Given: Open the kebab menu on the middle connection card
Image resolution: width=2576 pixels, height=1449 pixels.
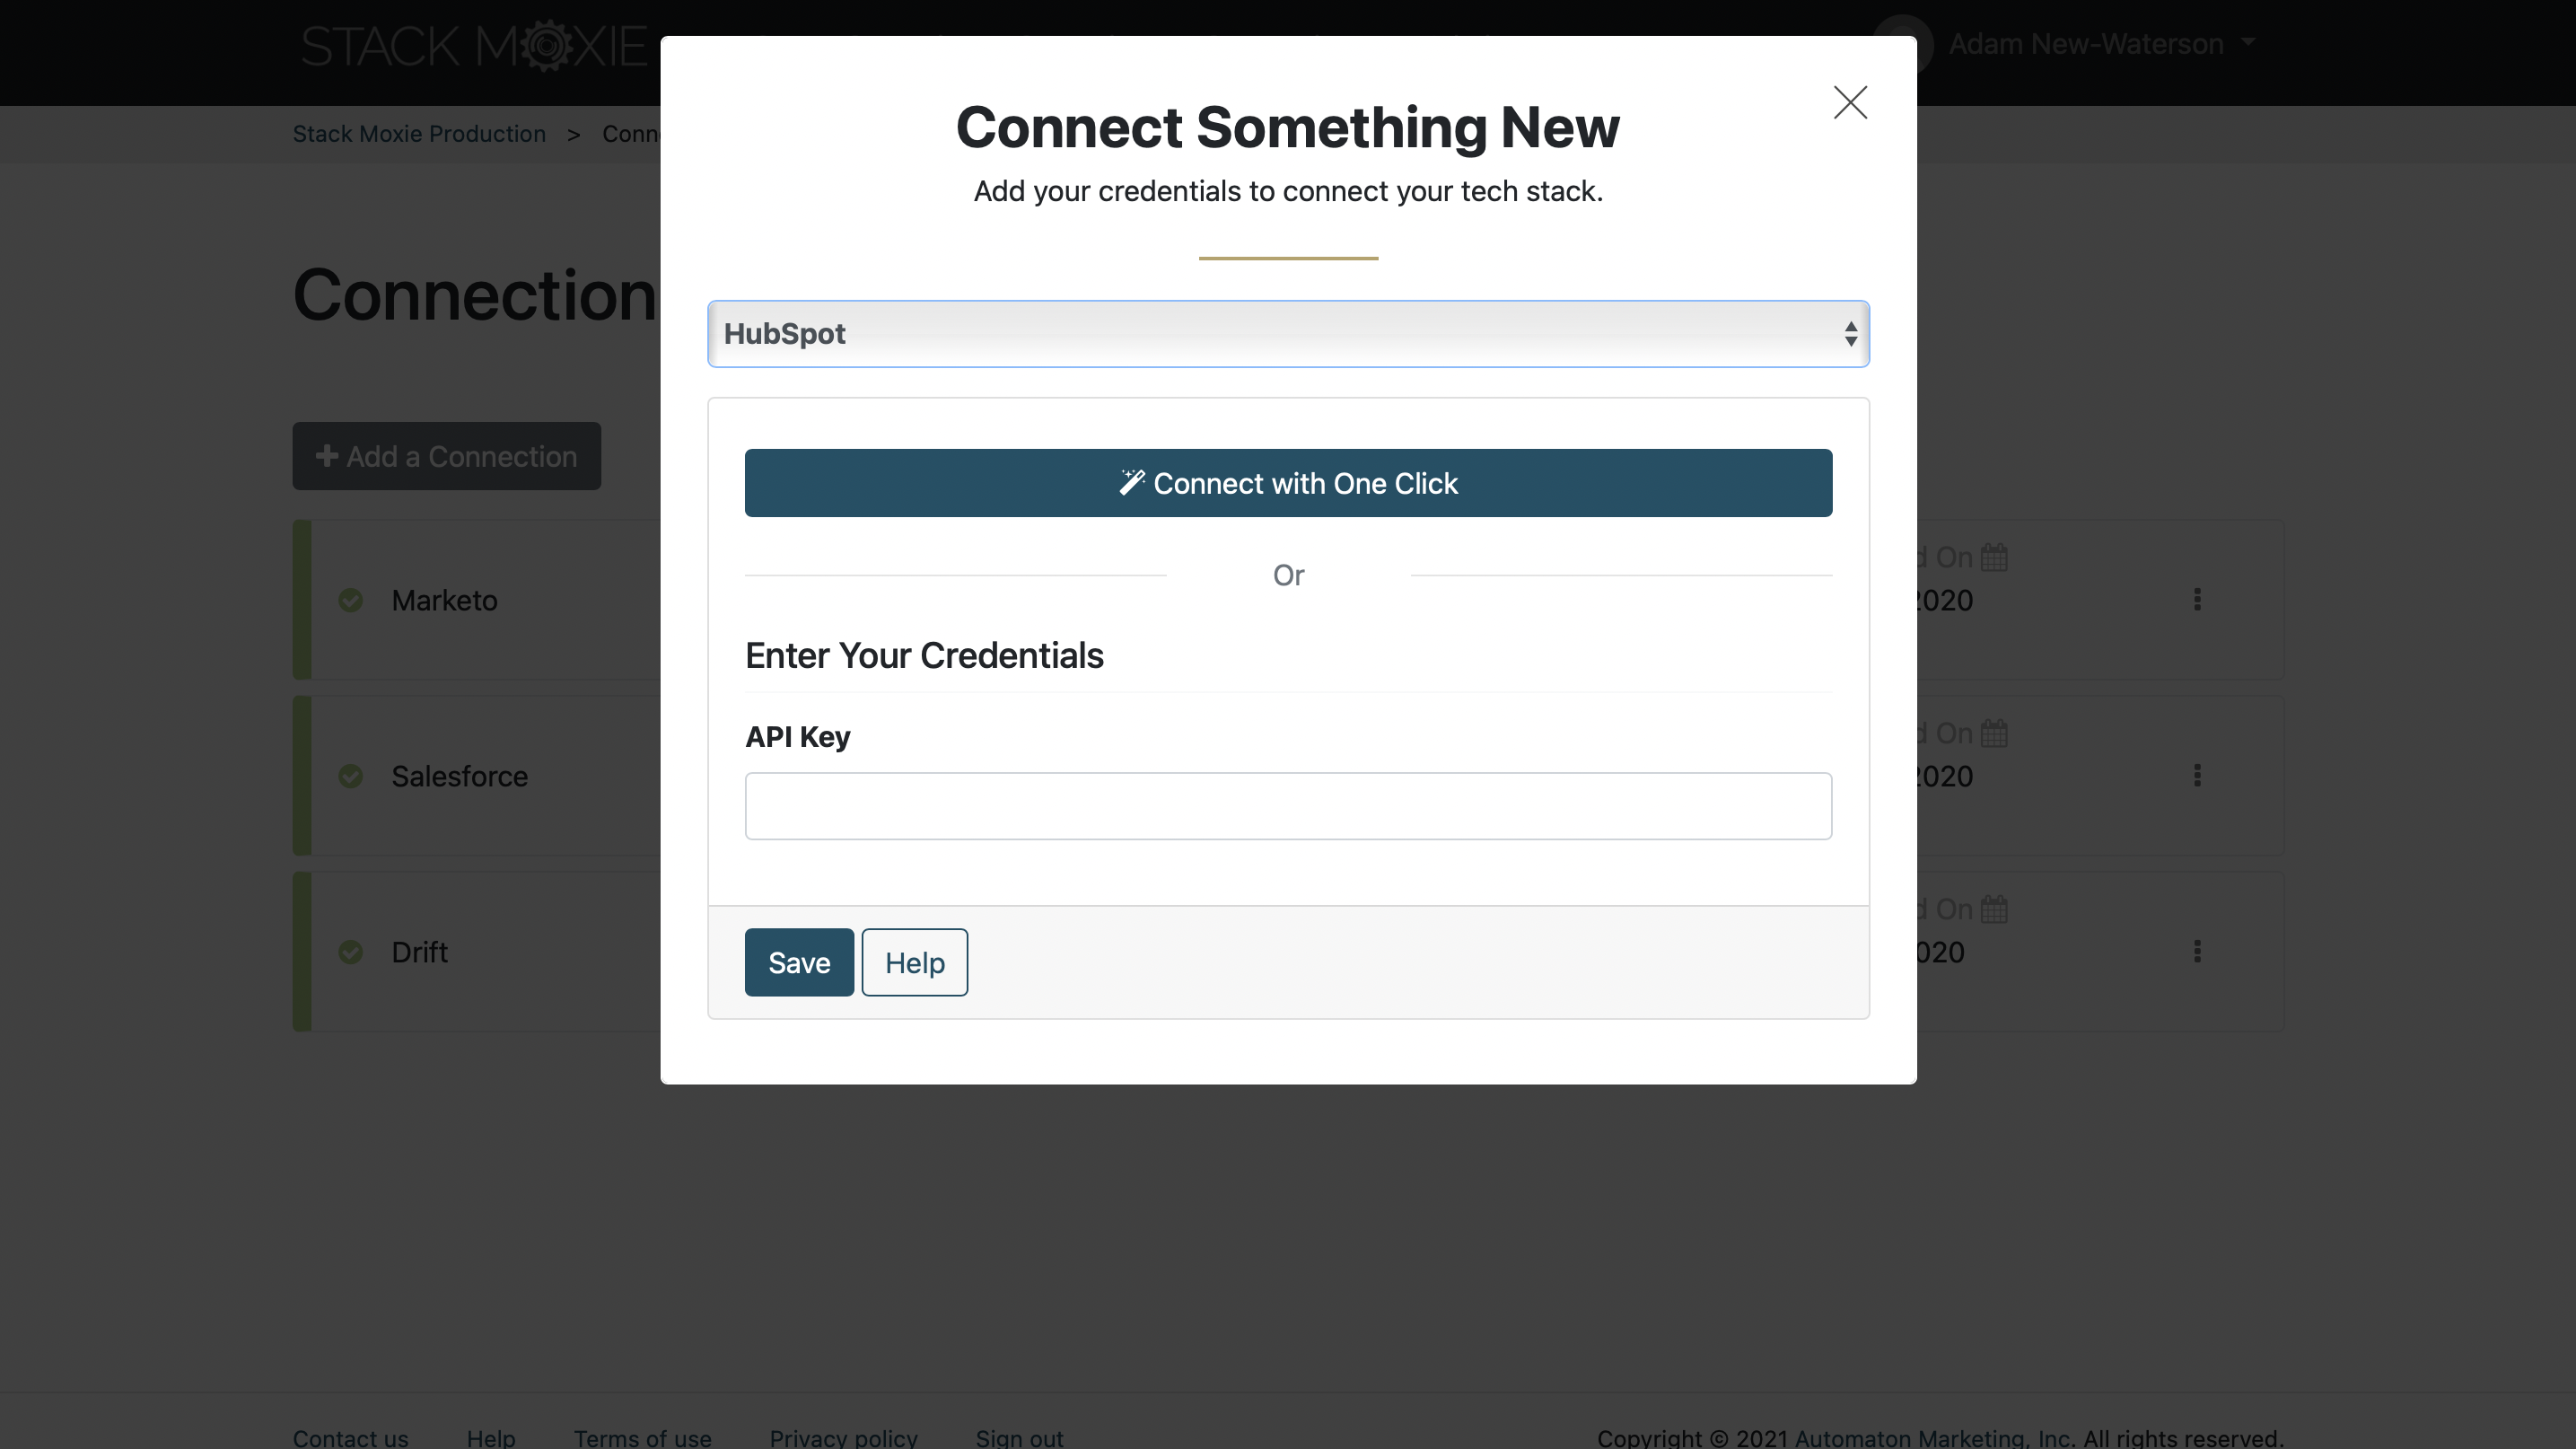Looking at the screenshot, I should click(2197, 776).
